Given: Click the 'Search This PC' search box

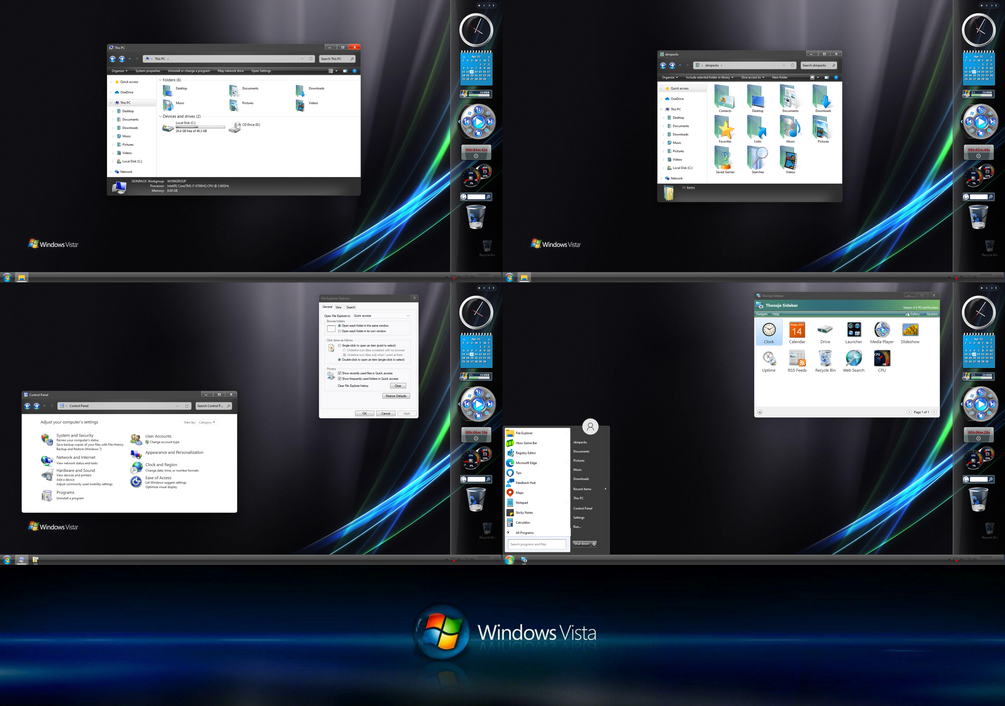Looking at the screenshot, I should (337, 59).
